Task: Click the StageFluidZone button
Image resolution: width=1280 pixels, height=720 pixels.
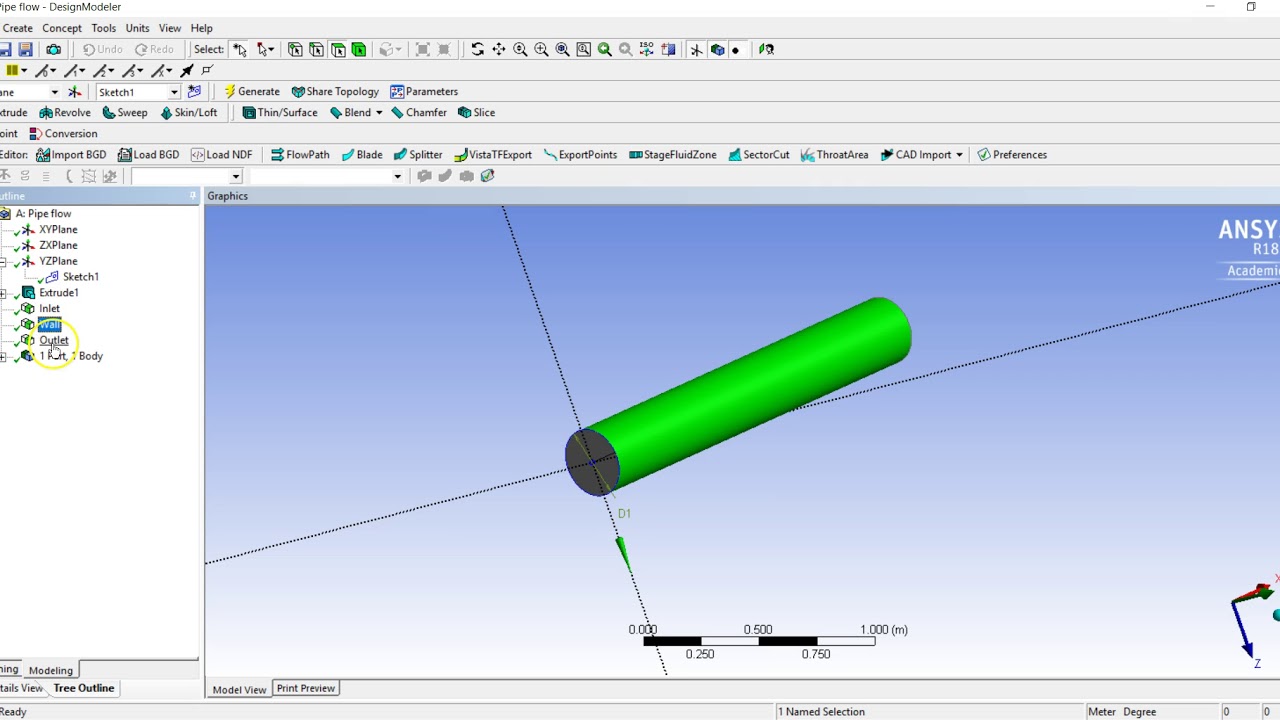Action: (672, 155)
